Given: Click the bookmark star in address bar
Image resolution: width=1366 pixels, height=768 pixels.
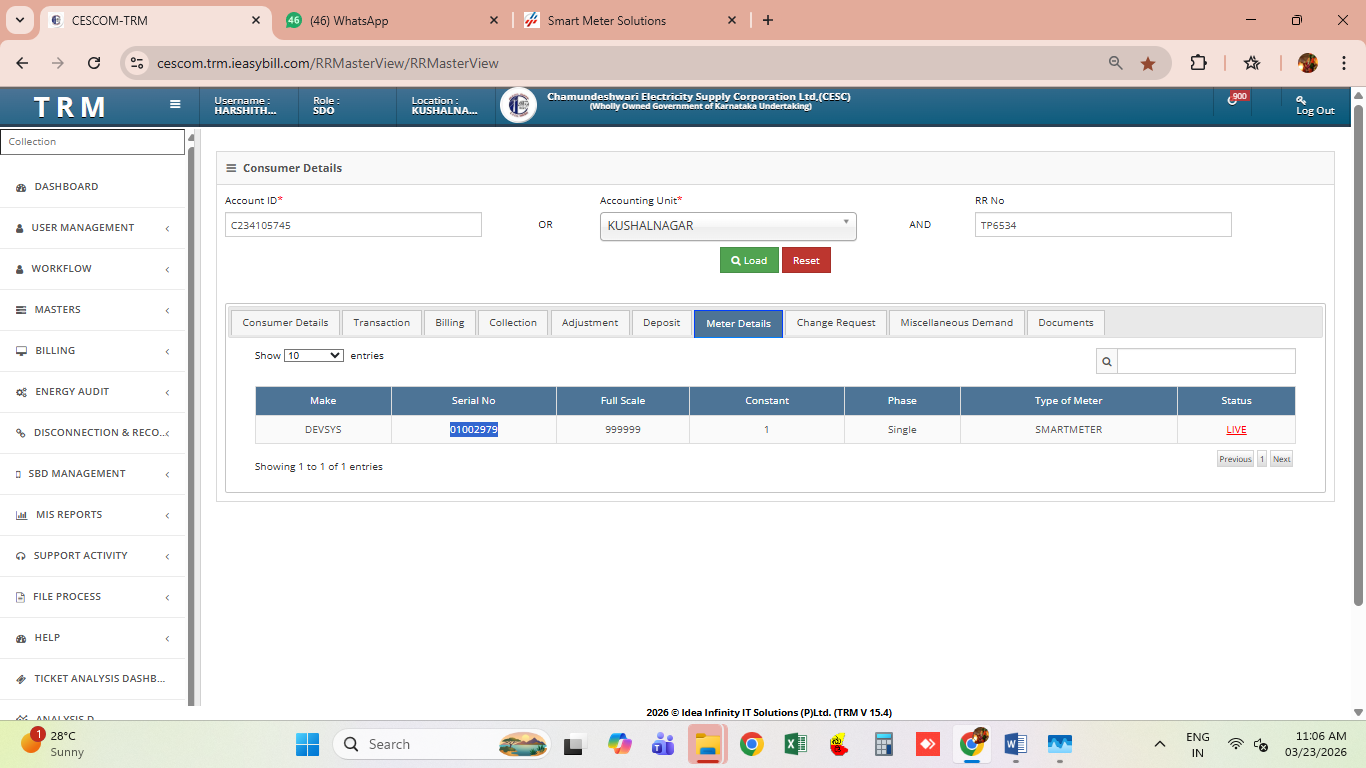Looking at the screenshot, I should pyautogui.click(x=1148, y=63).
